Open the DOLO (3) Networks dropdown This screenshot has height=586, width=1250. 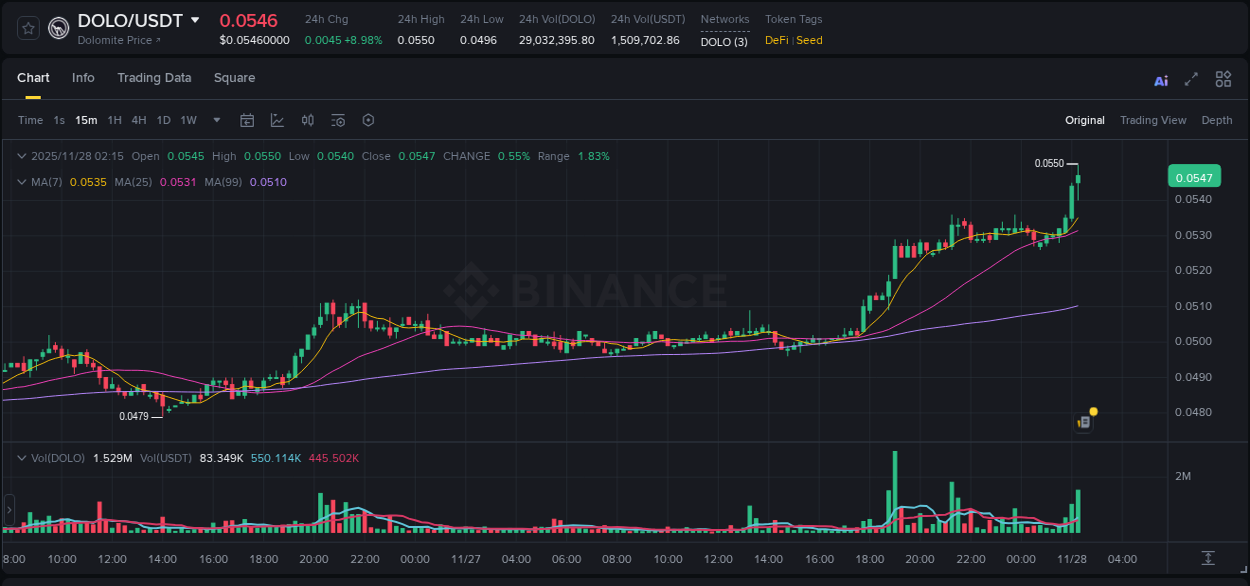[x=723, y=41]
